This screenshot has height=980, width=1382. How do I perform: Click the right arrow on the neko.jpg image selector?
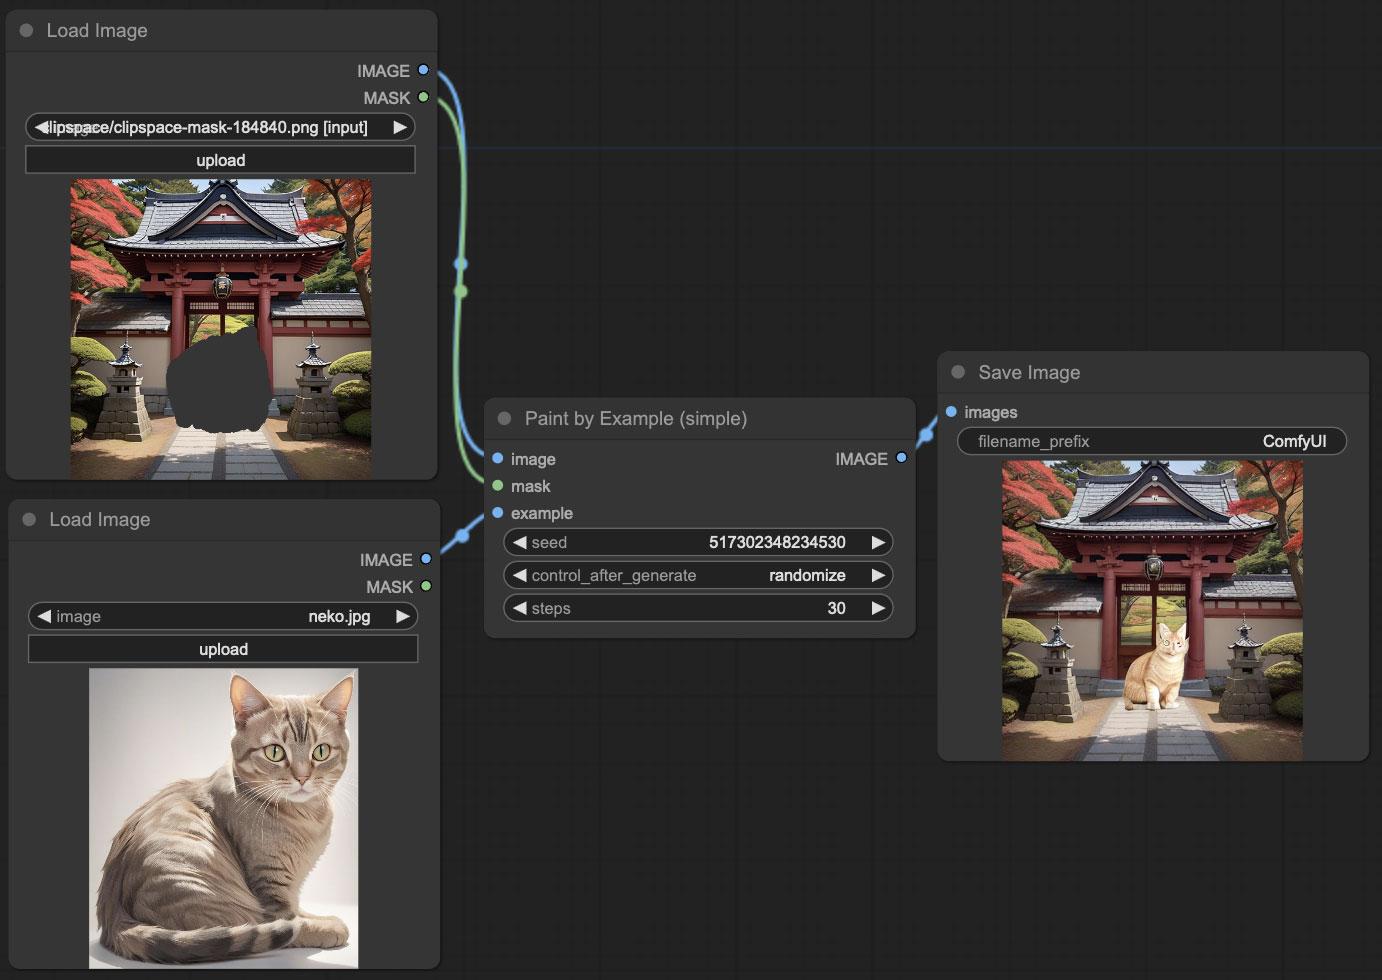(401, 616)
